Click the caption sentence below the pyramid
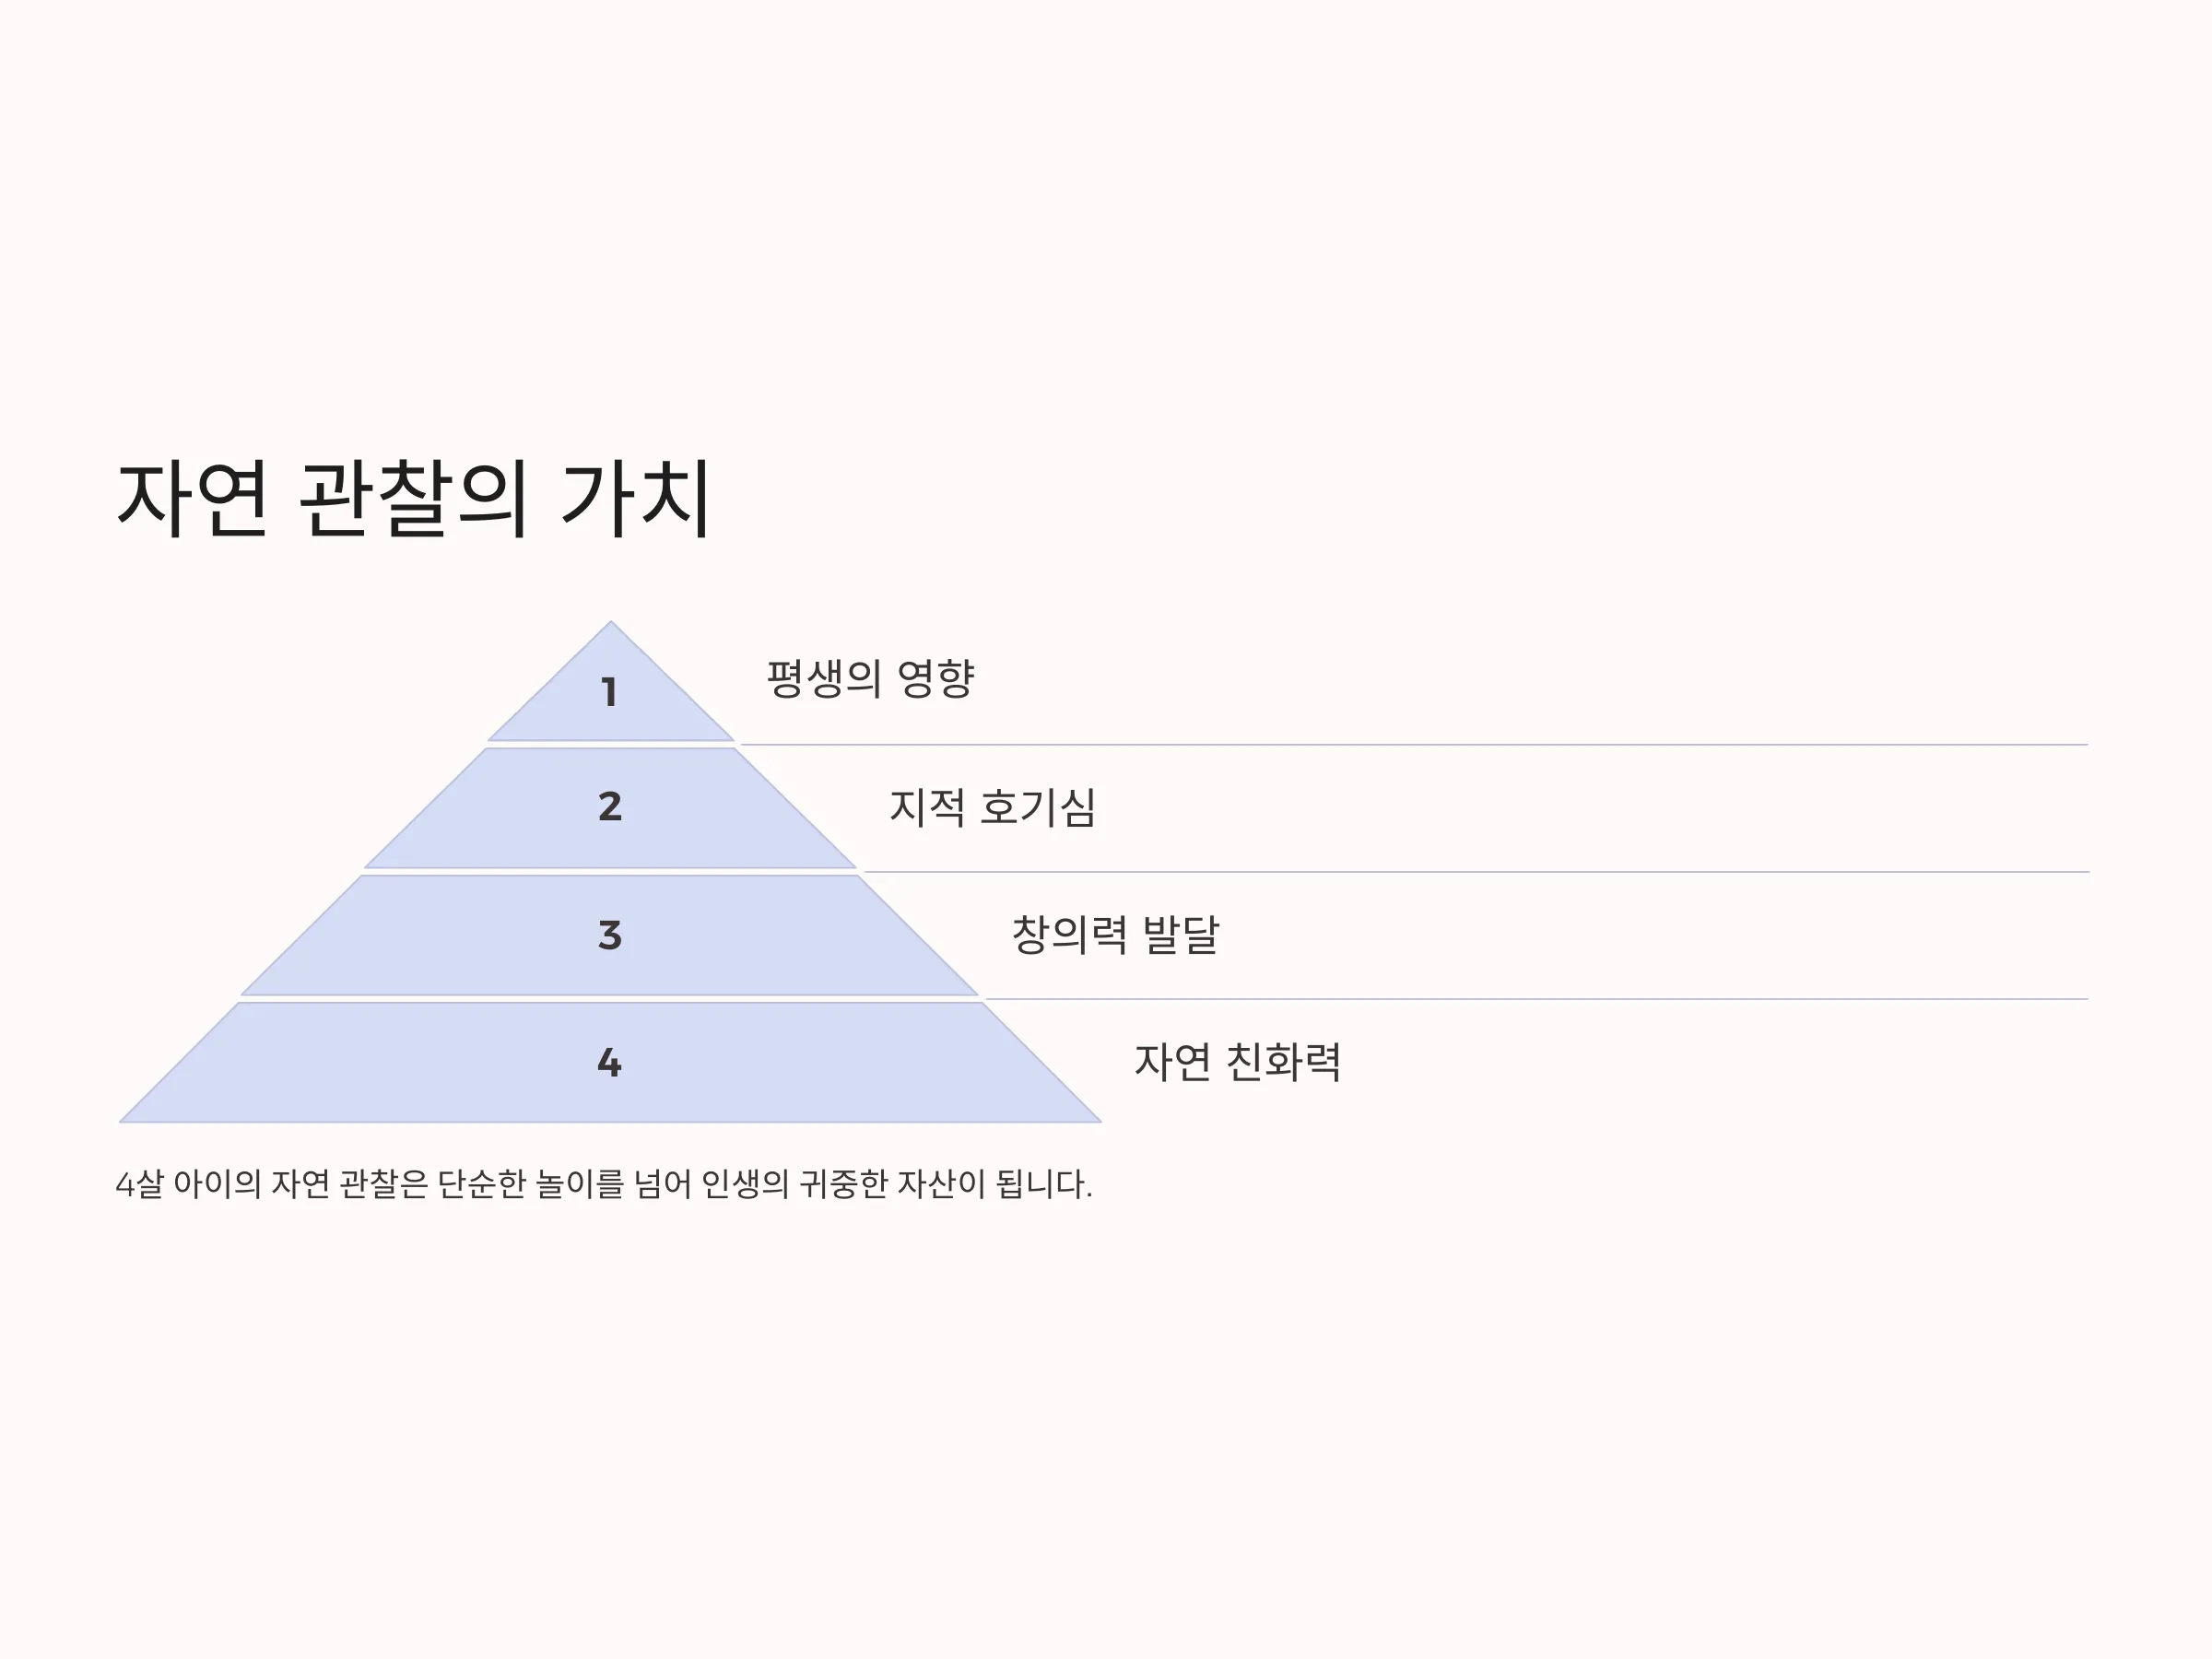This screenshot has width=2212, height=1659. click(604, 1184)
